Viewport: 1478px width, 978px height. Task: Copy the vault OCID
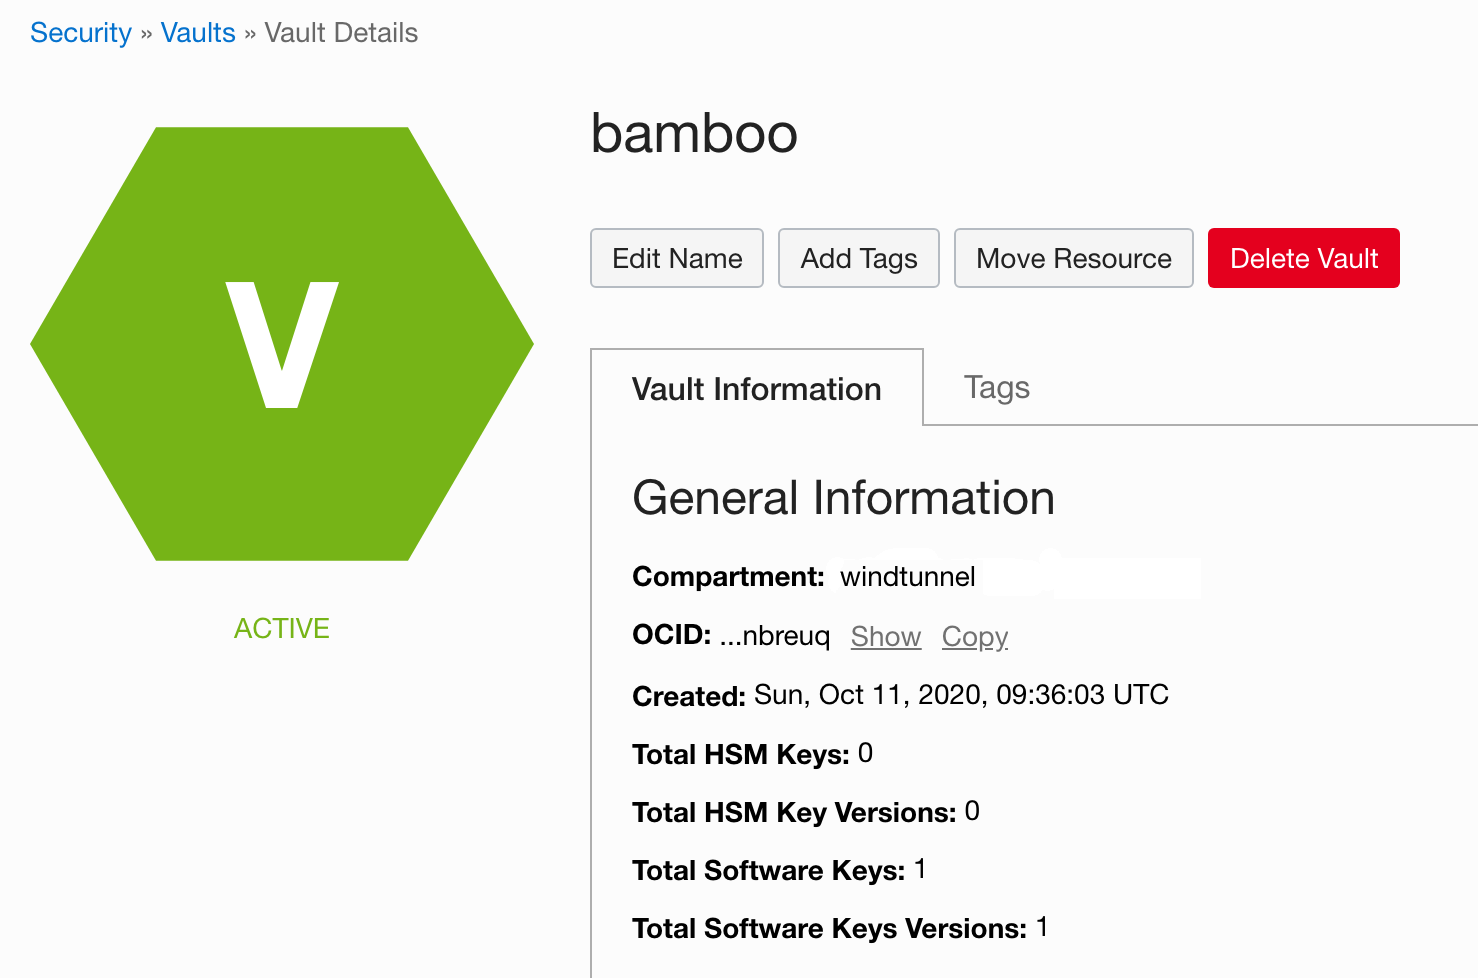[x=975, y=636]
